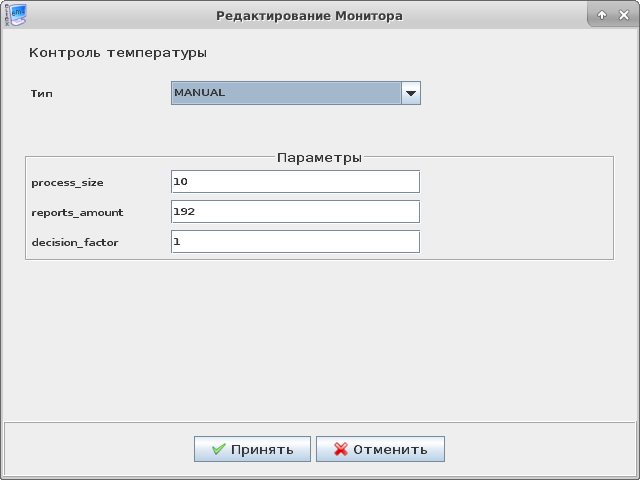Viewport: 640px width, 480px height.
Task: Click the process_size label
Action: tap(67, 182)
